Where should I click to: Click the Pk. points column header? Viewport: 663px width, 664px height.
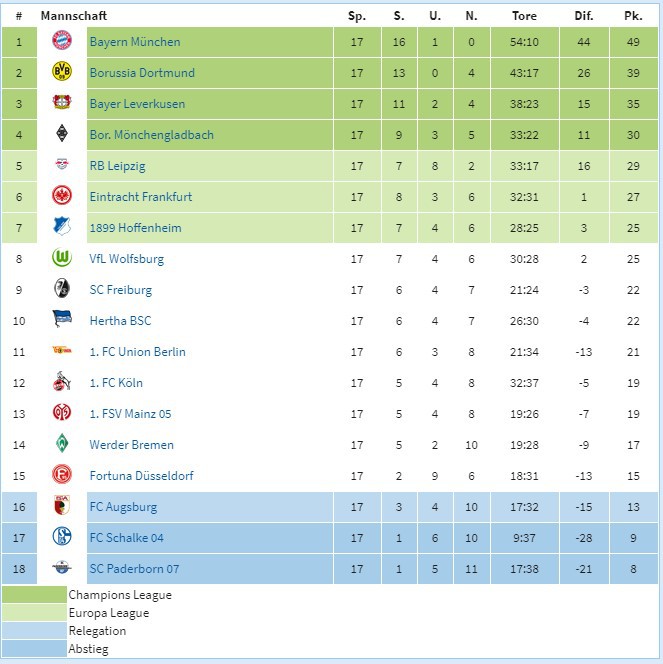[632, 16]
